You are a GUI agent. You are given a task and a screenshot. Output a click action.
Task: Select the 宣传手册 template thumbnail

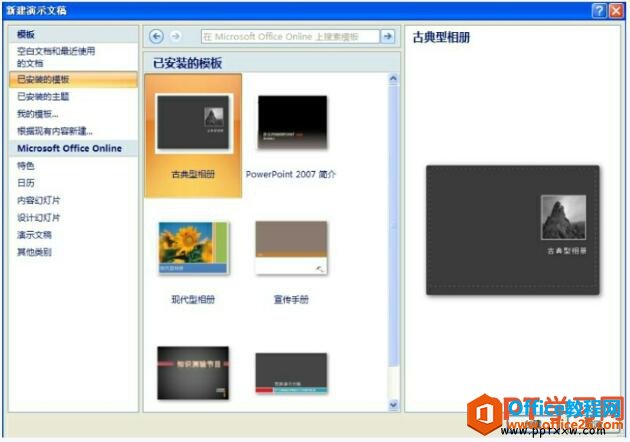tap(292, 248)
